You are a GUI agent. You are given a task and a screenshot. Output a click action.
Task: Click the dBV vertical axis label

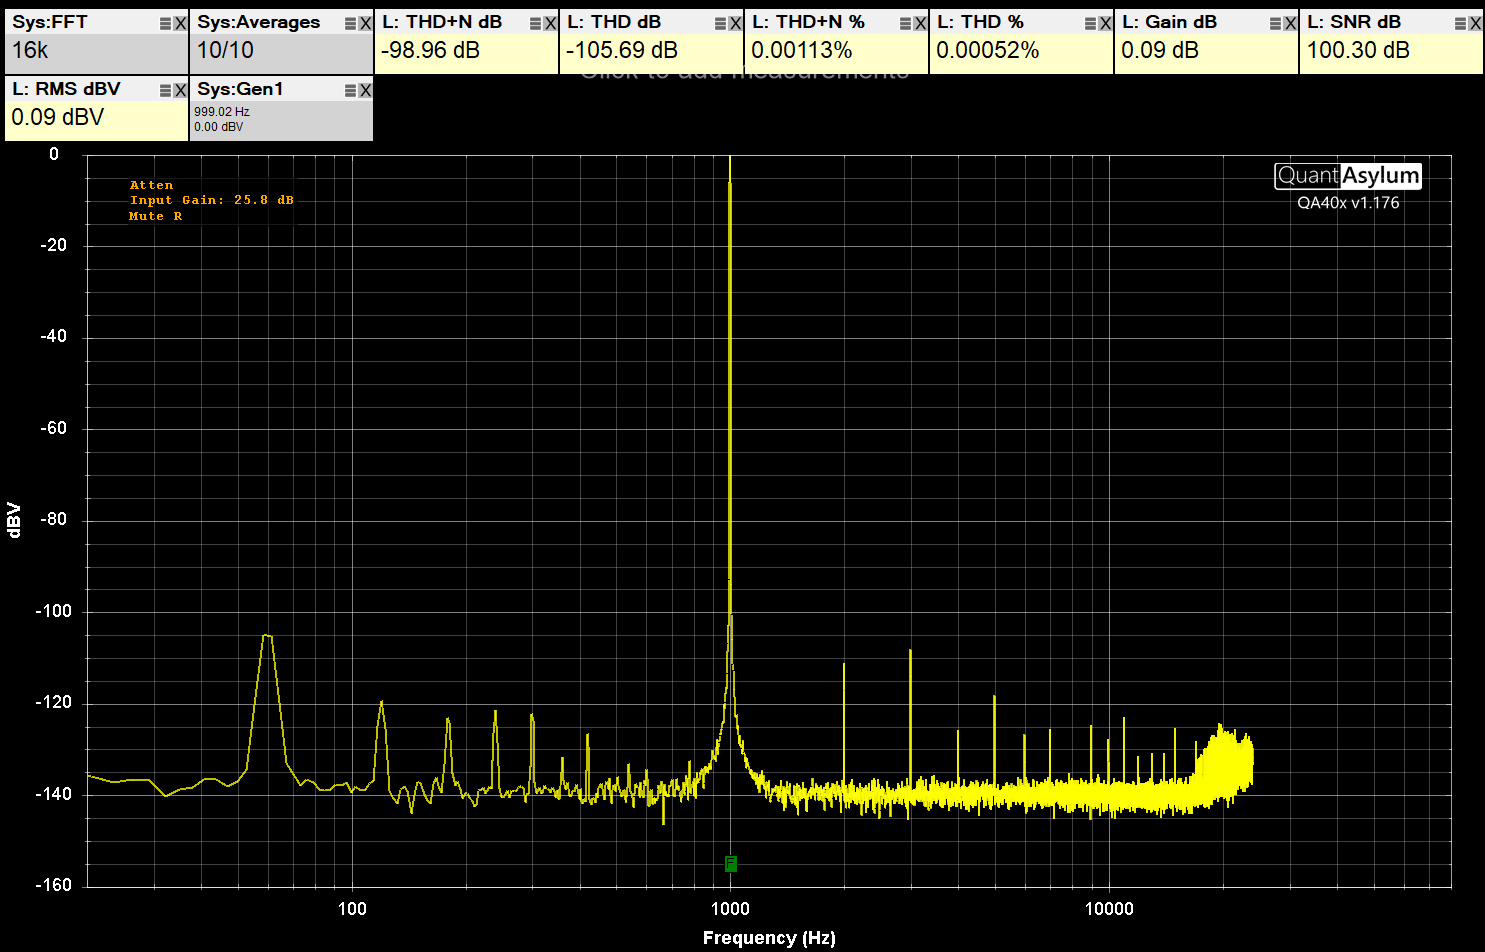coord(14,520)
